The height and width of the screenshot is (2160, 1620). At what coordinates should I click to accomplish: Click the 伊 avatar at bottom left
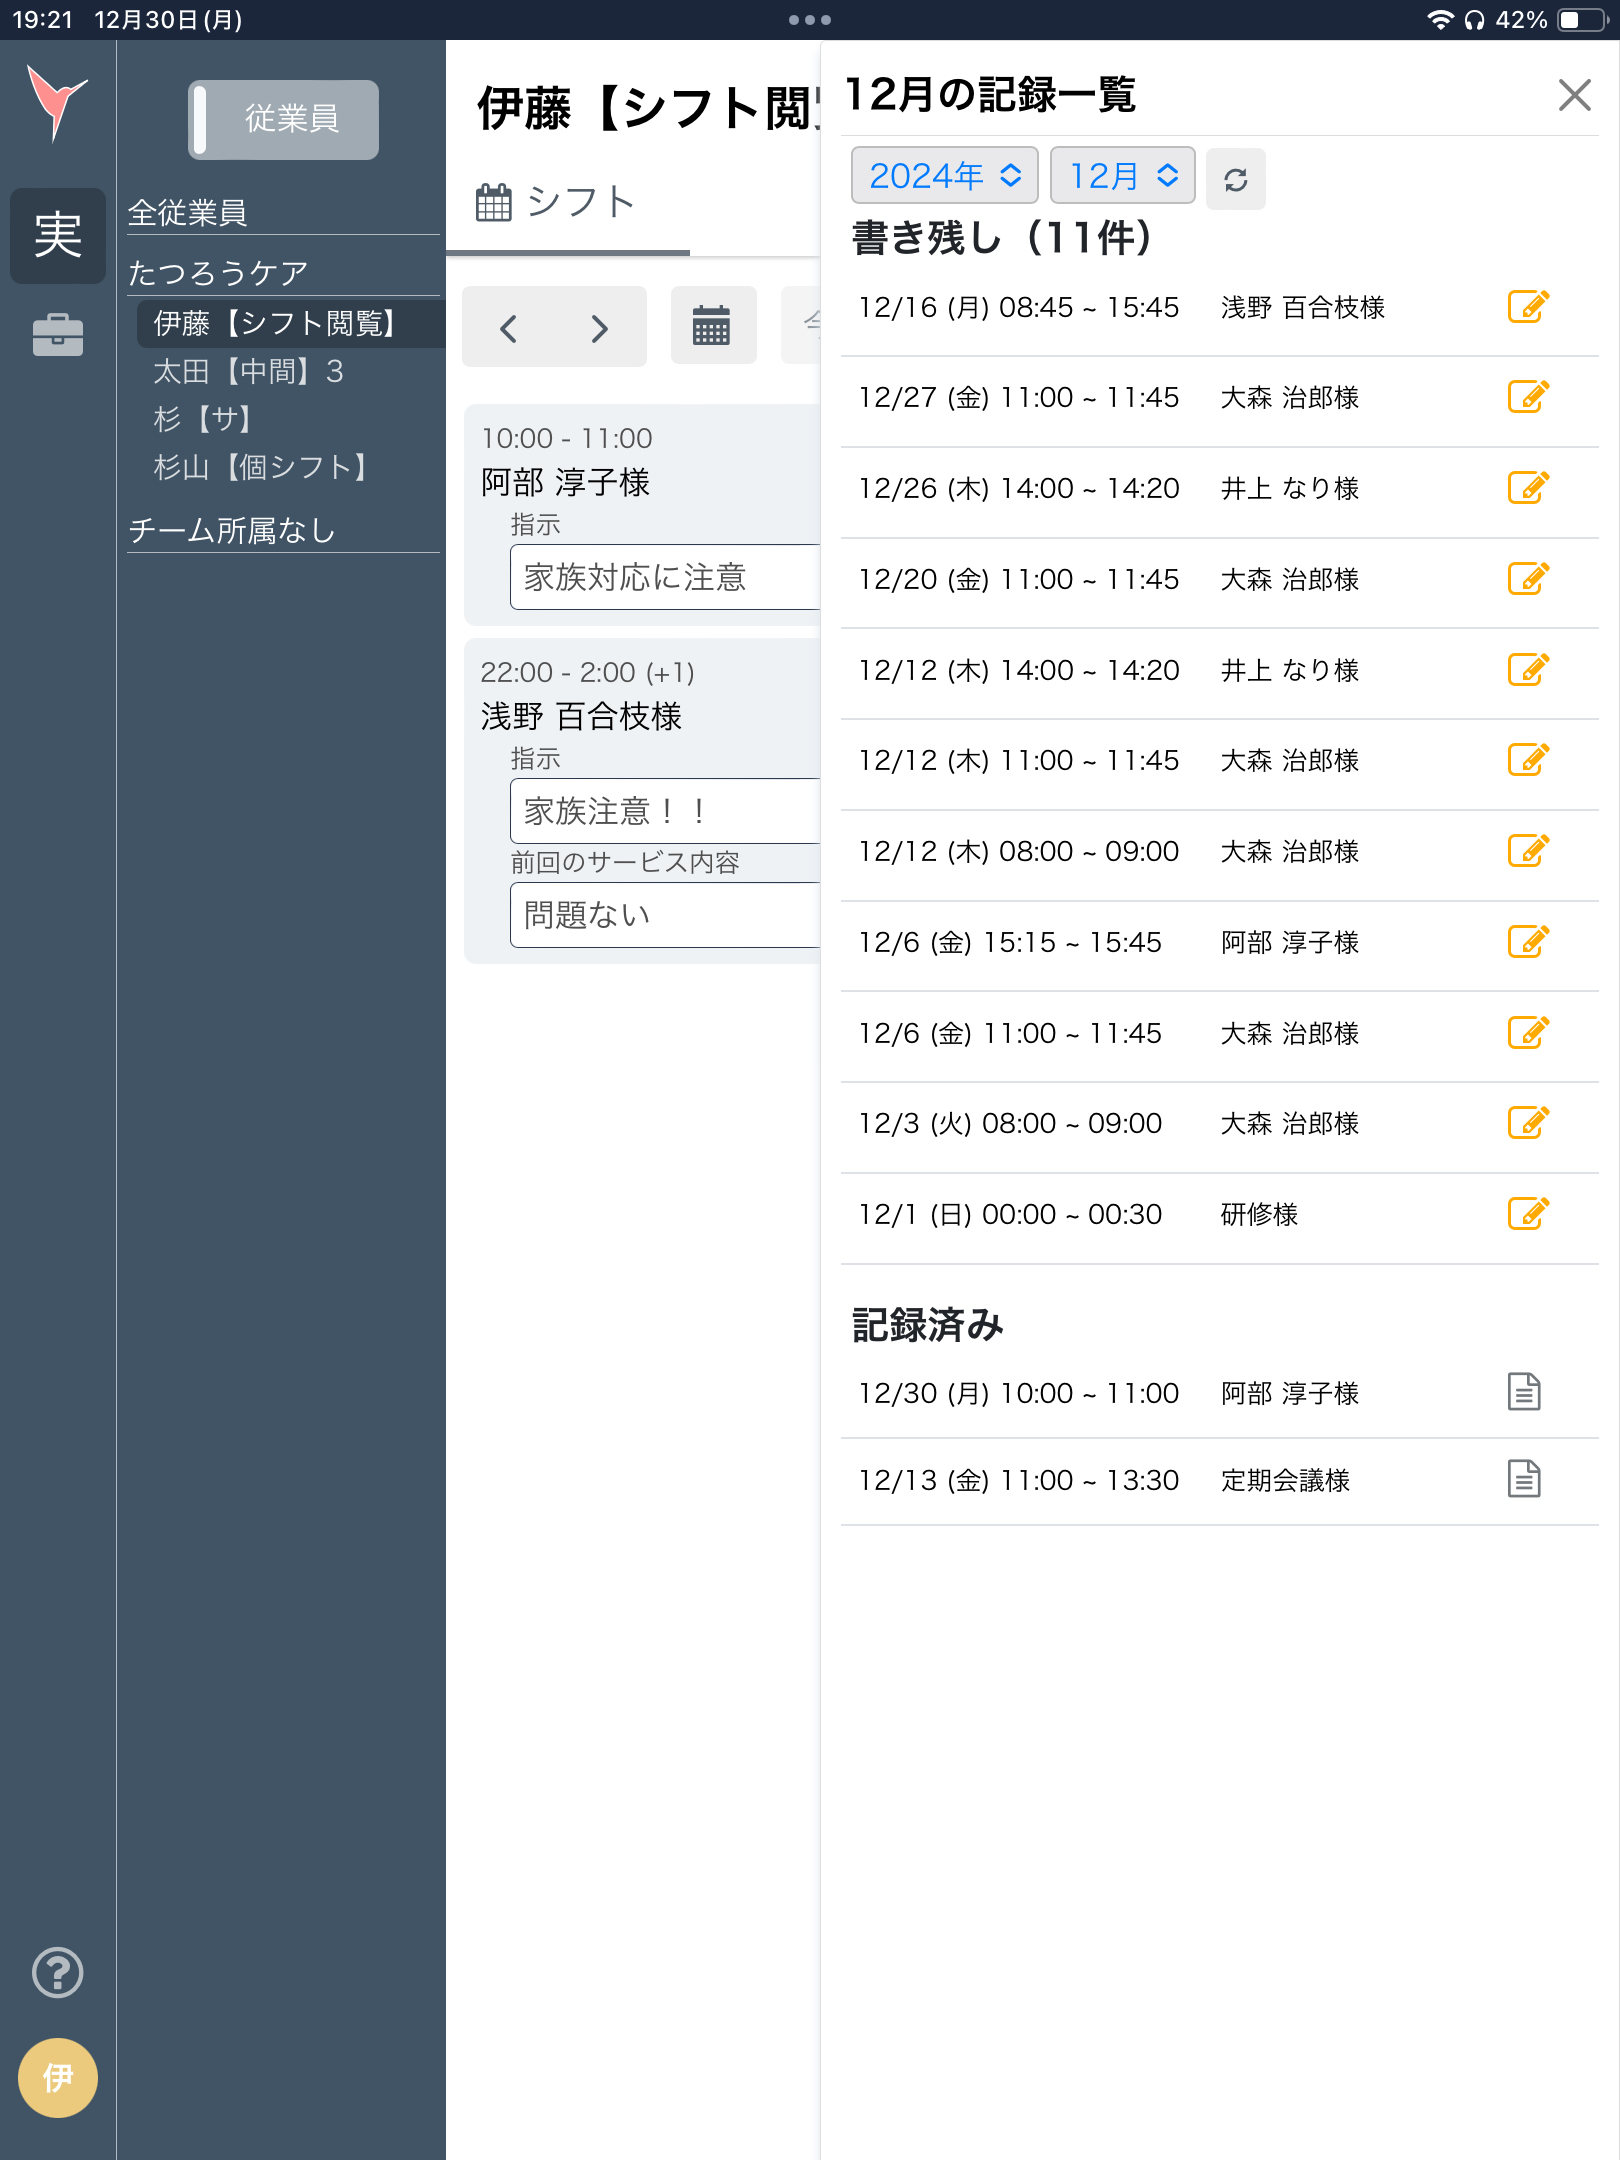pos(57,2078)
